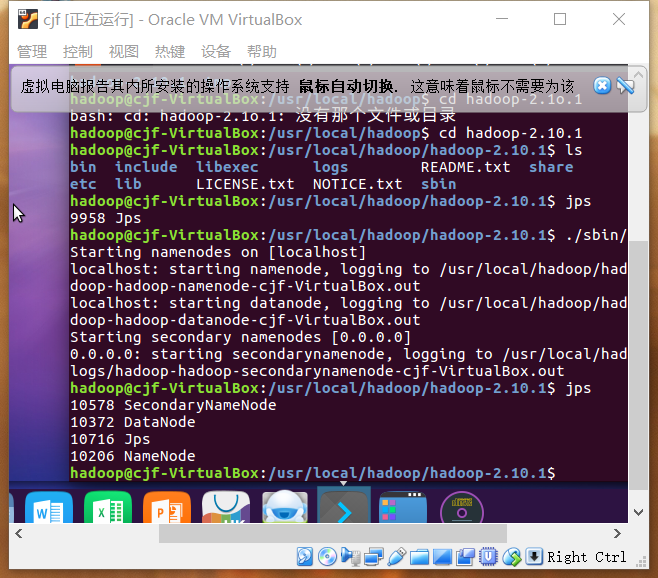Click the sbin directory name
Image resolution: width=658 pixels, height=578 pixels.
point(439,184)
